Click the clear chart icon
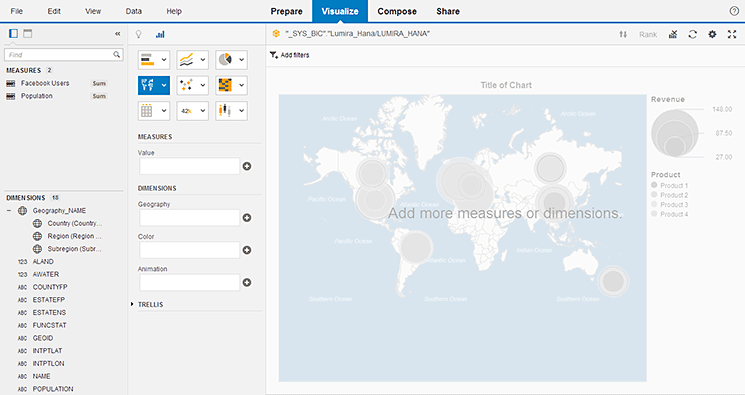This screenshot has height=395, width=745. point(673,34)
